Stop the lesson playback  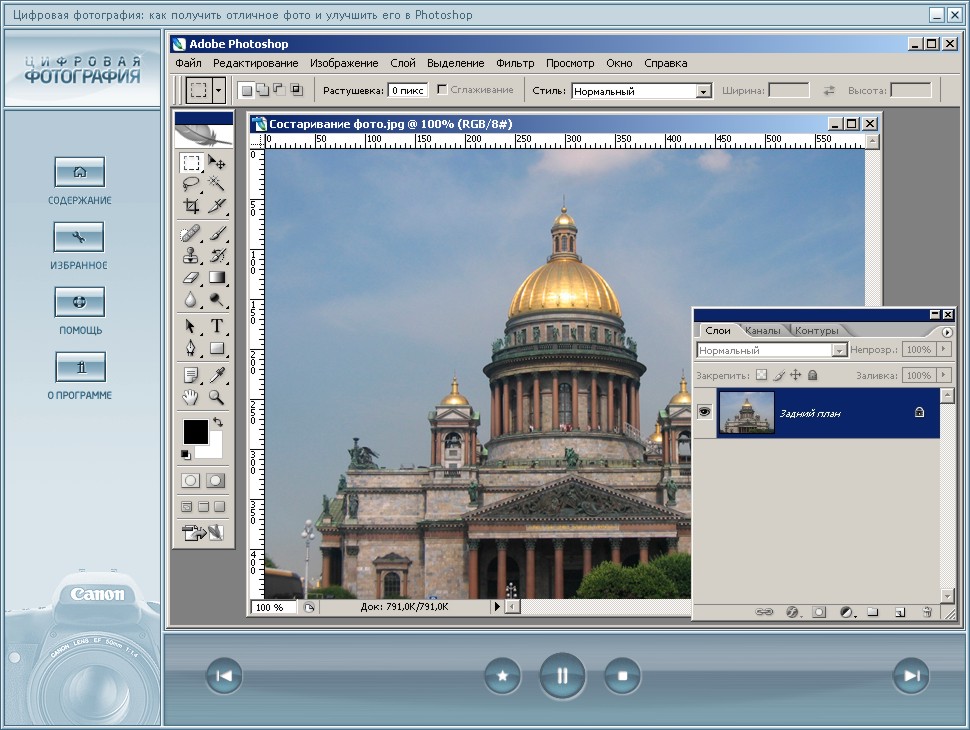pyautogui.click(x=622, y=676)
